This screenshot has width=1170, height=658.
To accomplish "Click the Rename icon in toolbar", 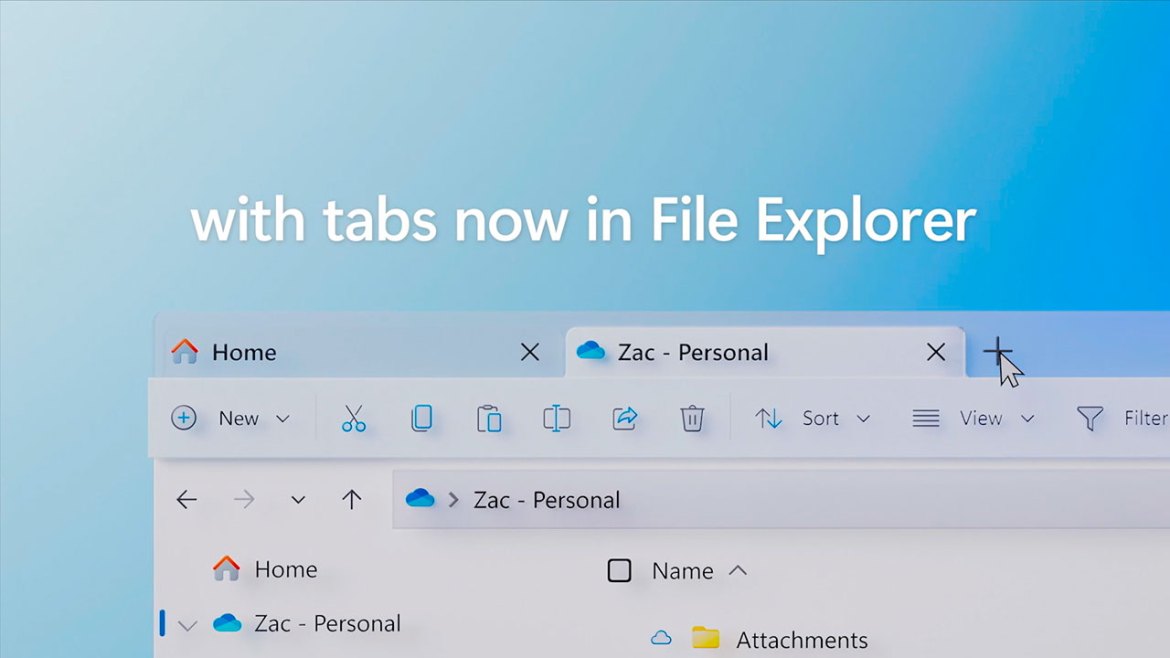I will (557, 419).
